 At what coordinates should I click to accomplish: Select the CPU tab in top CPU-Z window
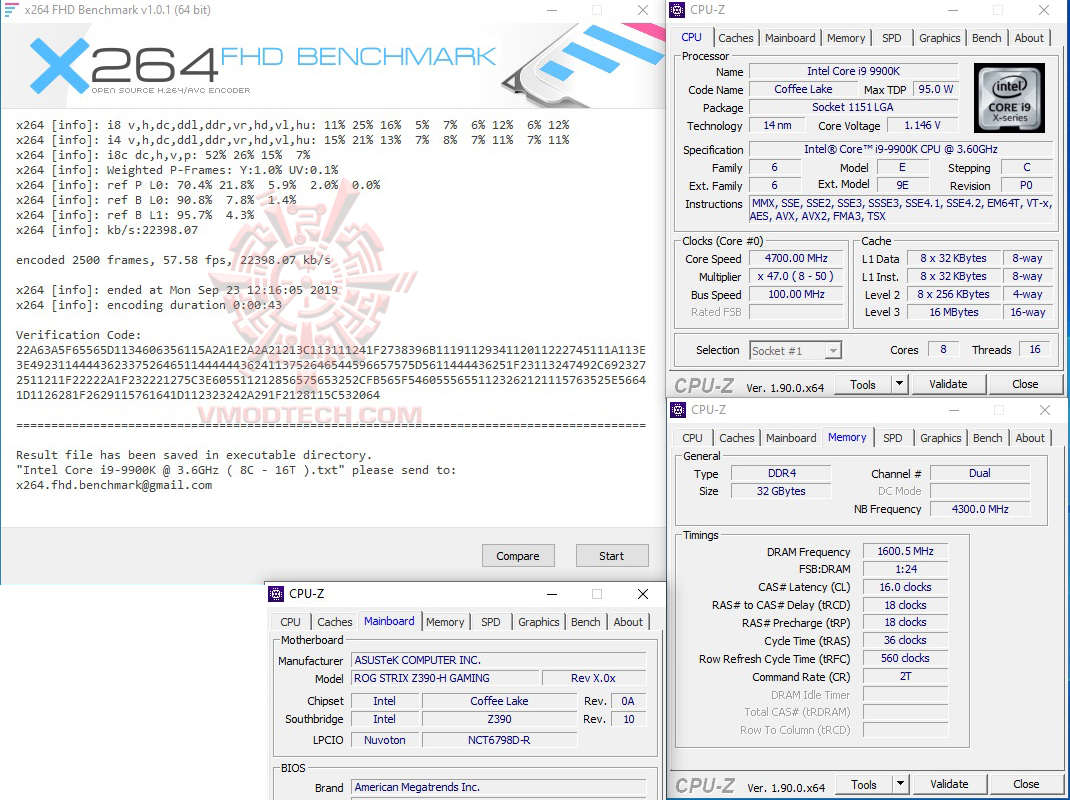[x=691, y=37]
